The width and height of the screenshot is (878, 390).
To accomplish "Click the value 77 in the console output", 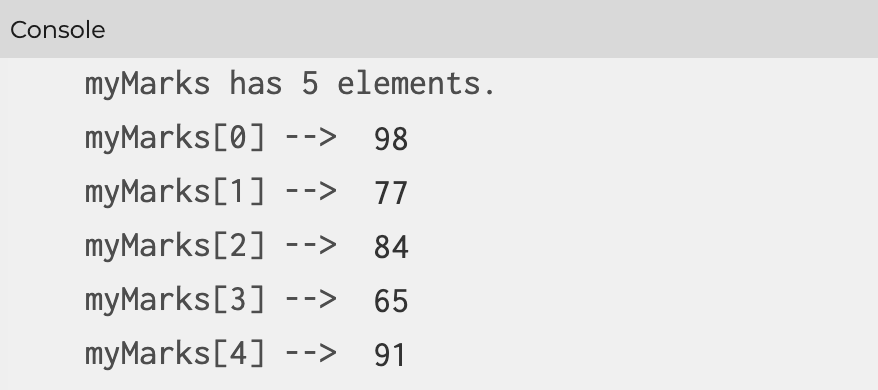I will click(x=391, y=193).
